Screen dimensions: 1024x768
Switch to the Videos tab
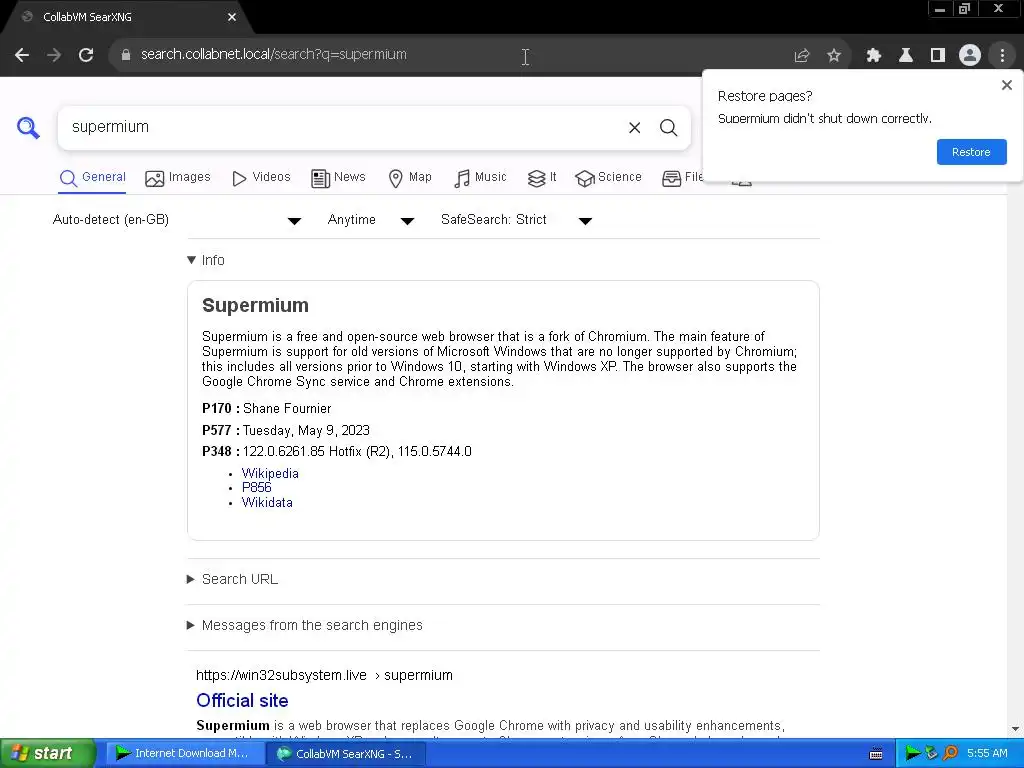[x=261, y=177]
